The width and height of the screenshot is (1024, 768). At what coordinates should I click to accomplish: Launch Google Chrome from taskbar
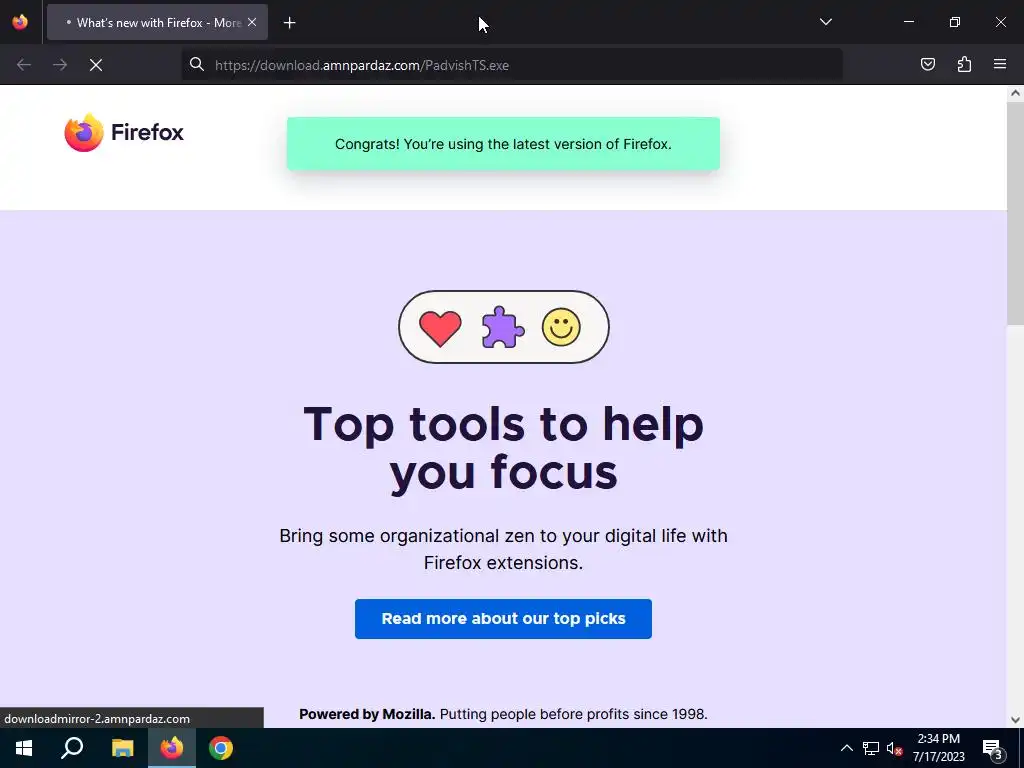point(221,748)
